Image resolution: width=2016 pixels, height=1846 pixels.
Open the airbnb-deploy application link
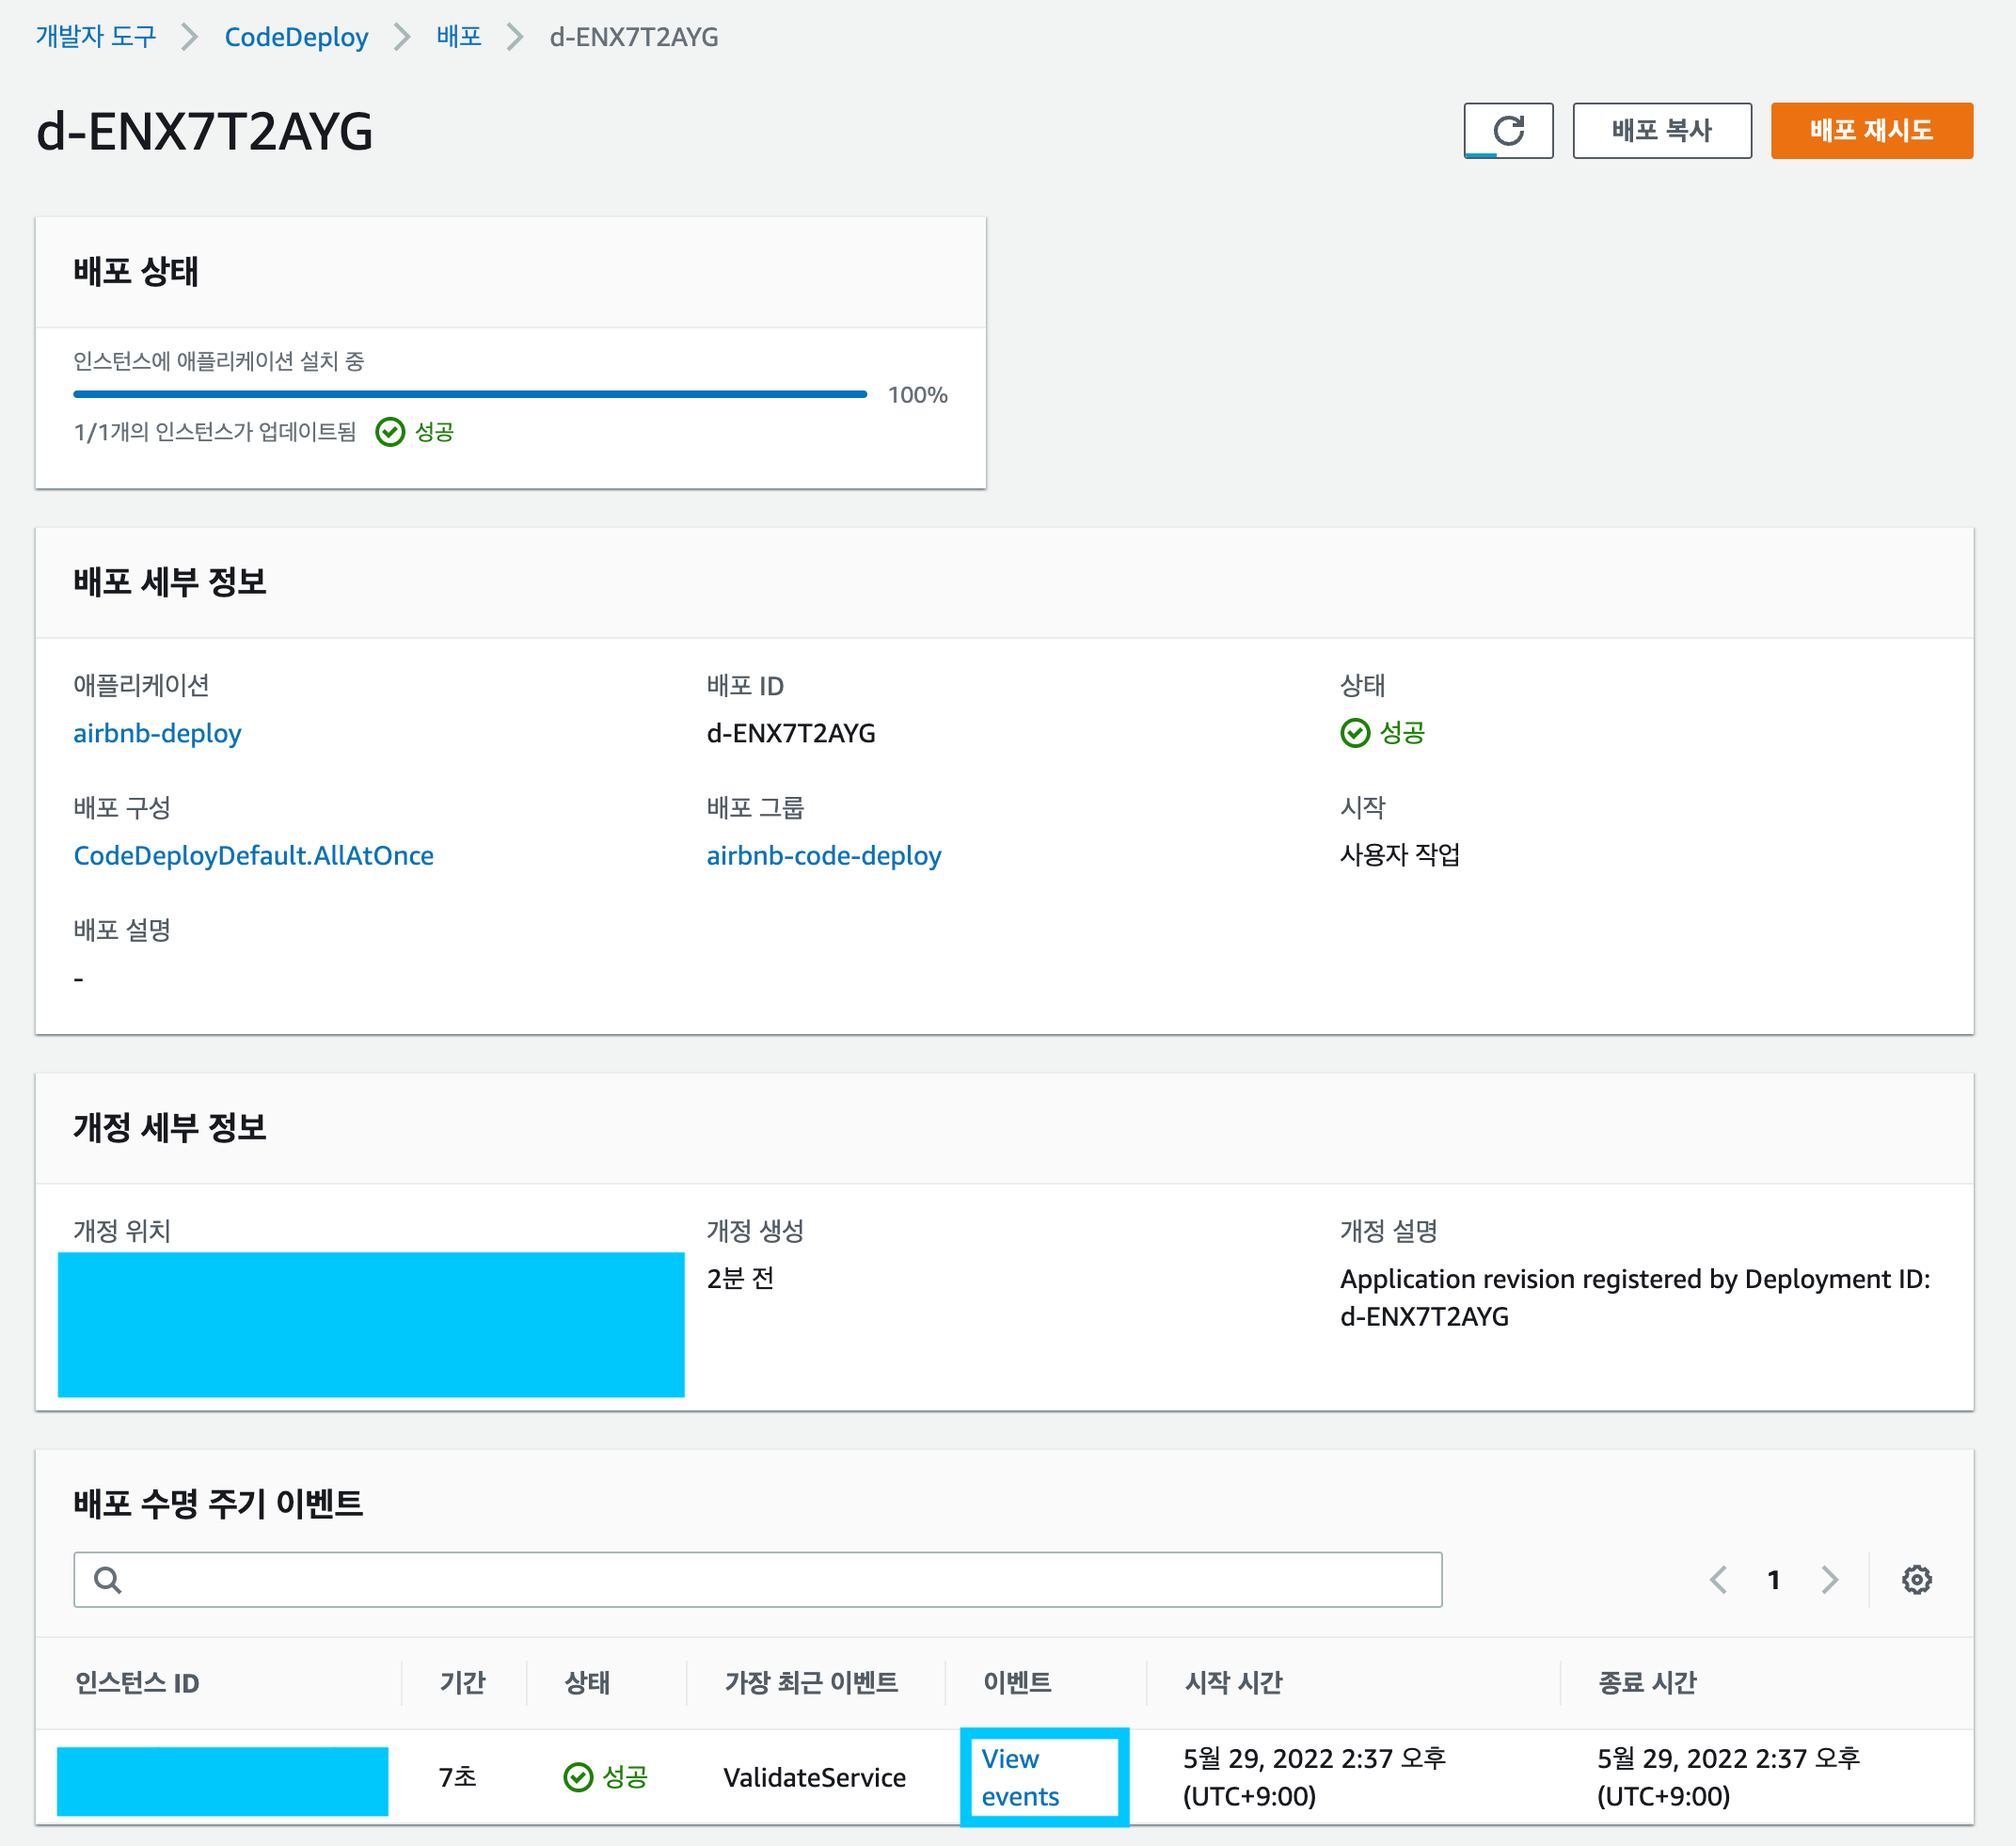pos(157,733)
